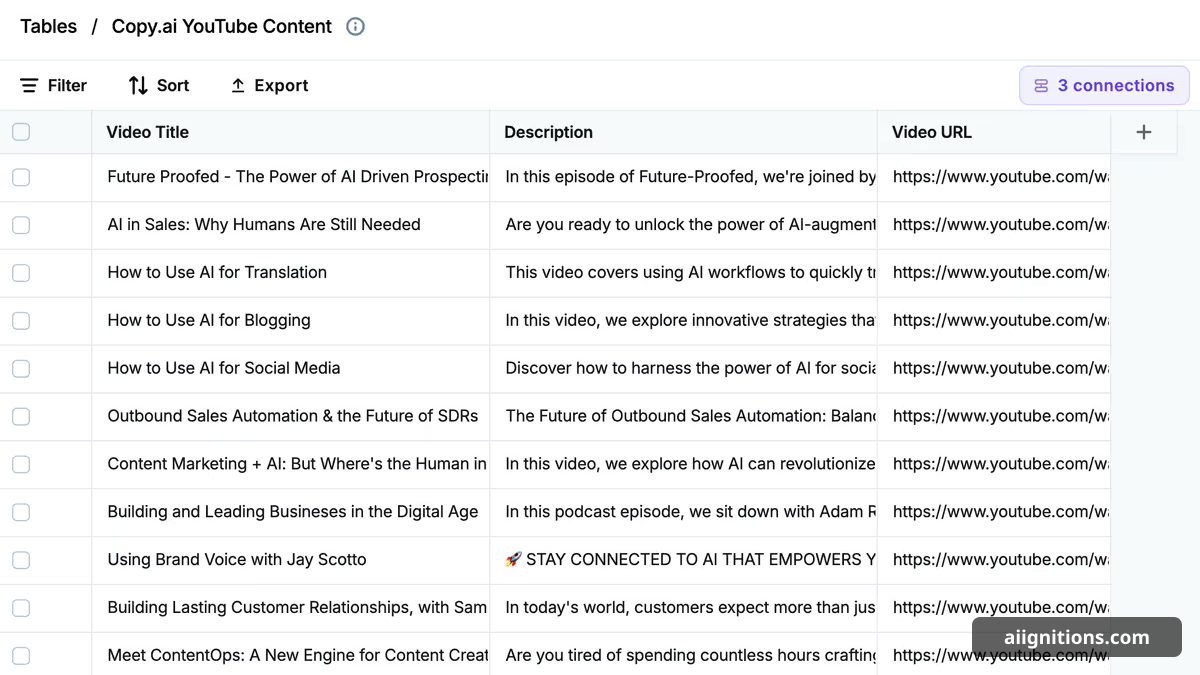Export the table data

[x=269, y=86]
